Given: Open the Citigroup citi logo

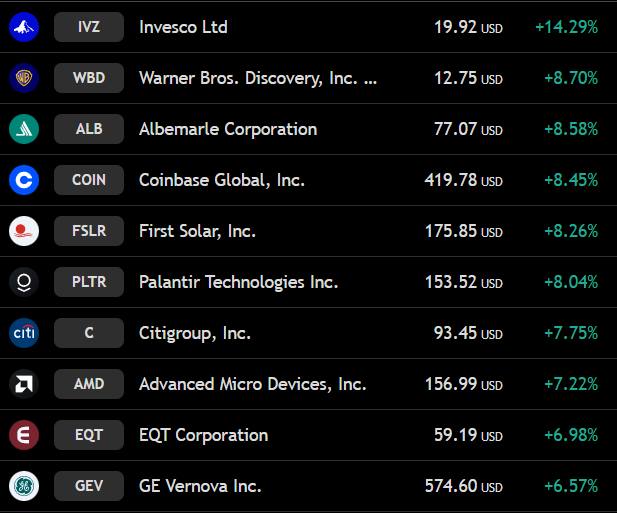Looking at the screenshot, I should point(24,333).
